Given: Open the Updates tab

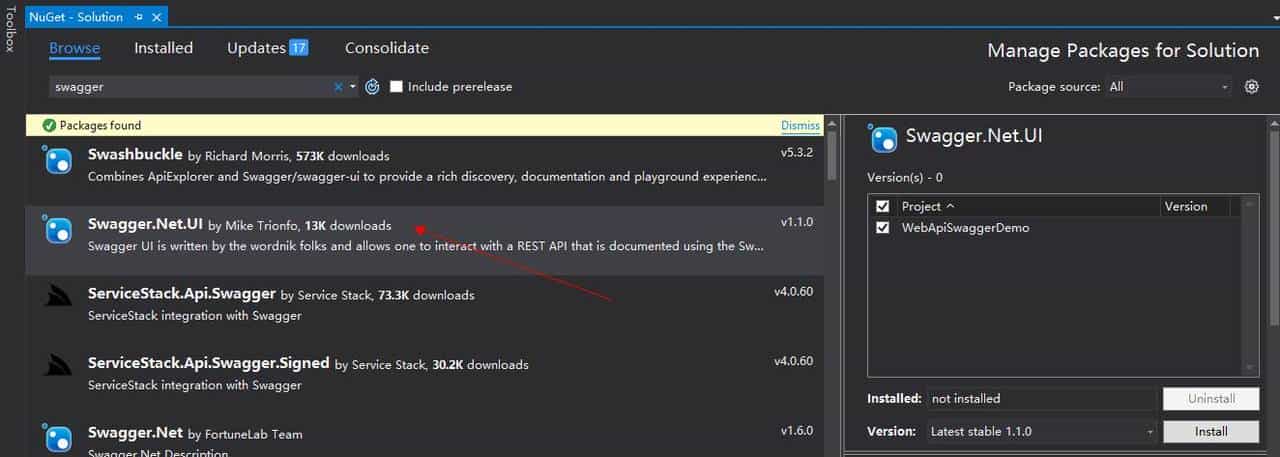Looking at the screenshot, I should pyautogui.click(x=267, y=48).
